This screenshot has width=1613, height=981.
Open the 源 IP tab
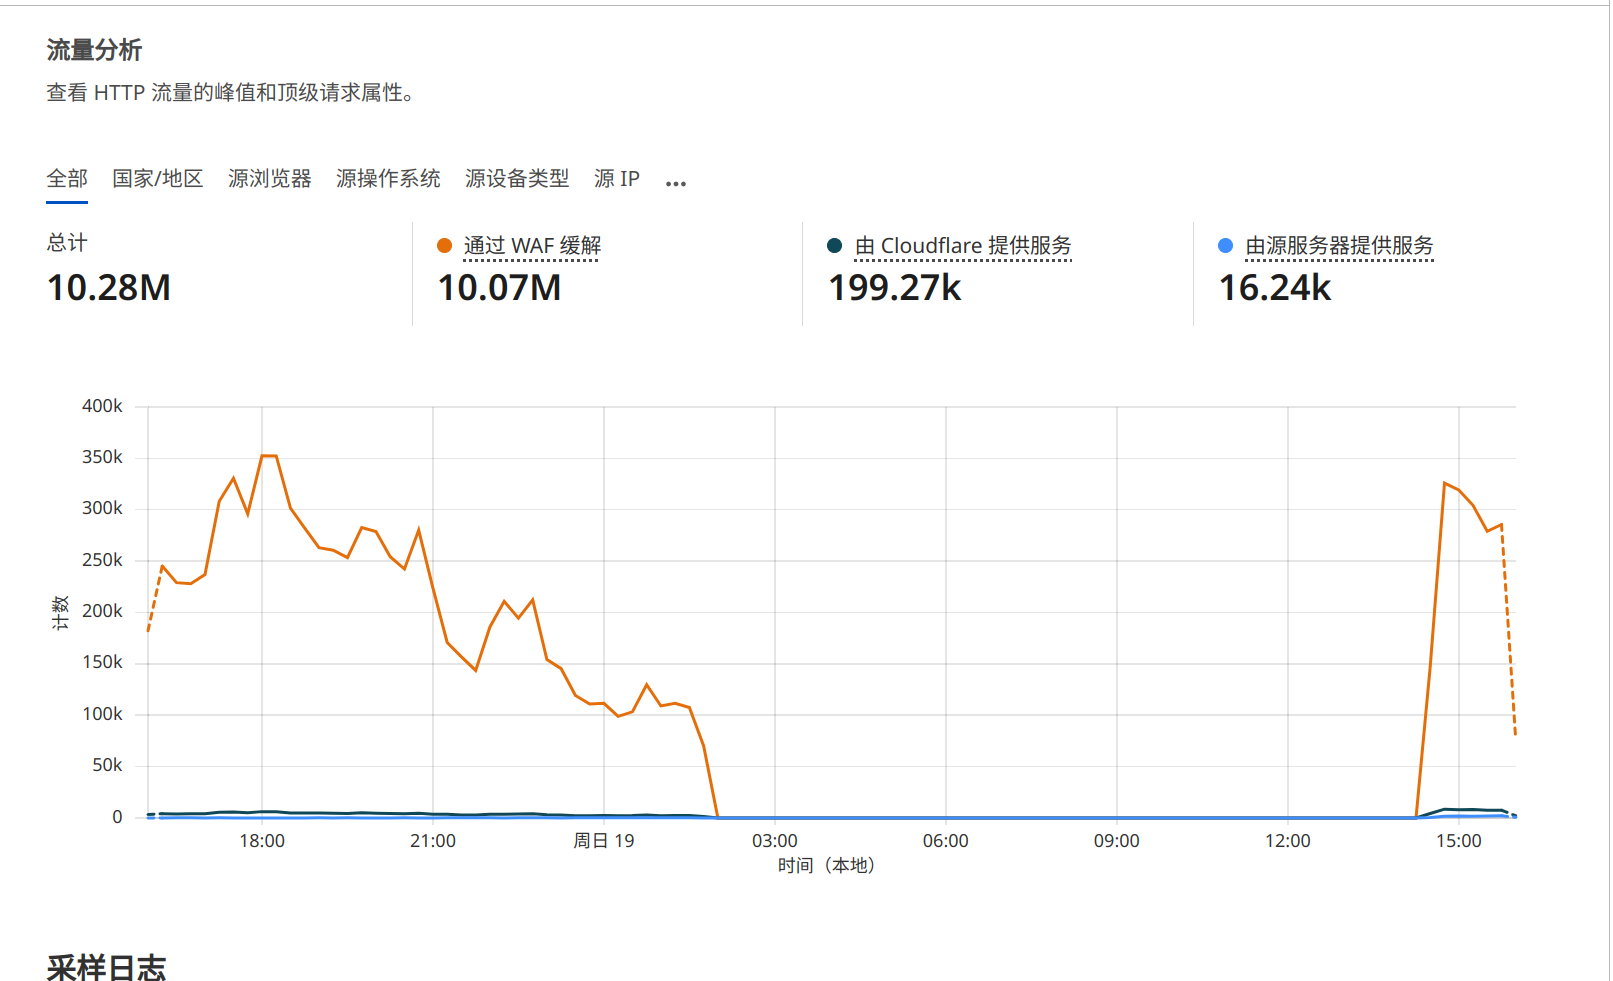(x=617, y=179)
